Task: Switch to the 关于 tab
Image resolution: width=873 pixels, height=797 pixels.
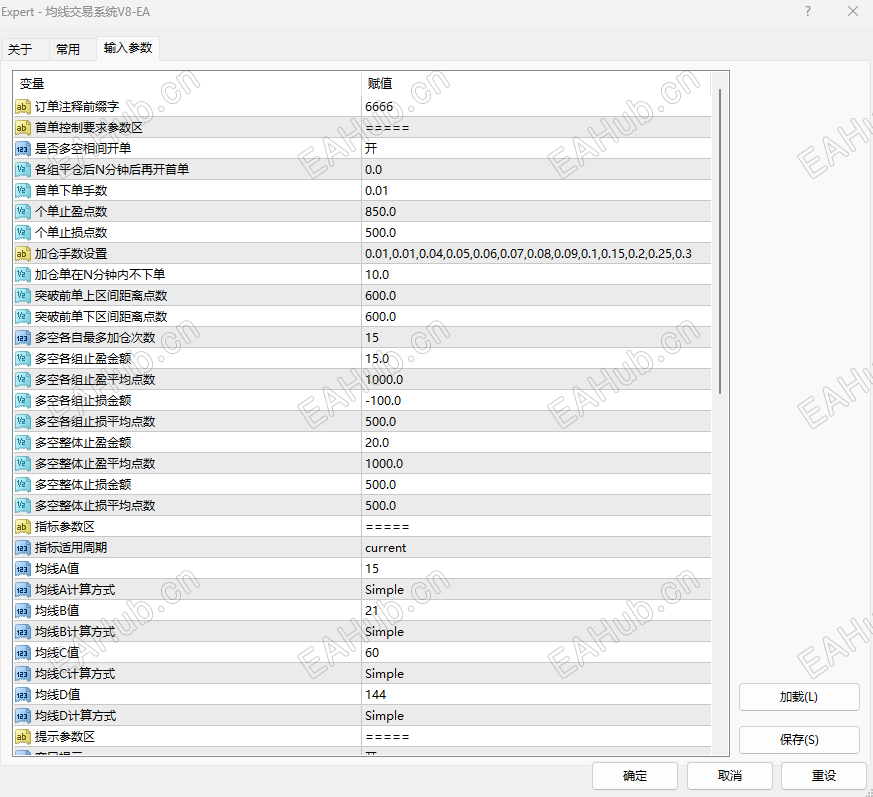Action: 25,49
